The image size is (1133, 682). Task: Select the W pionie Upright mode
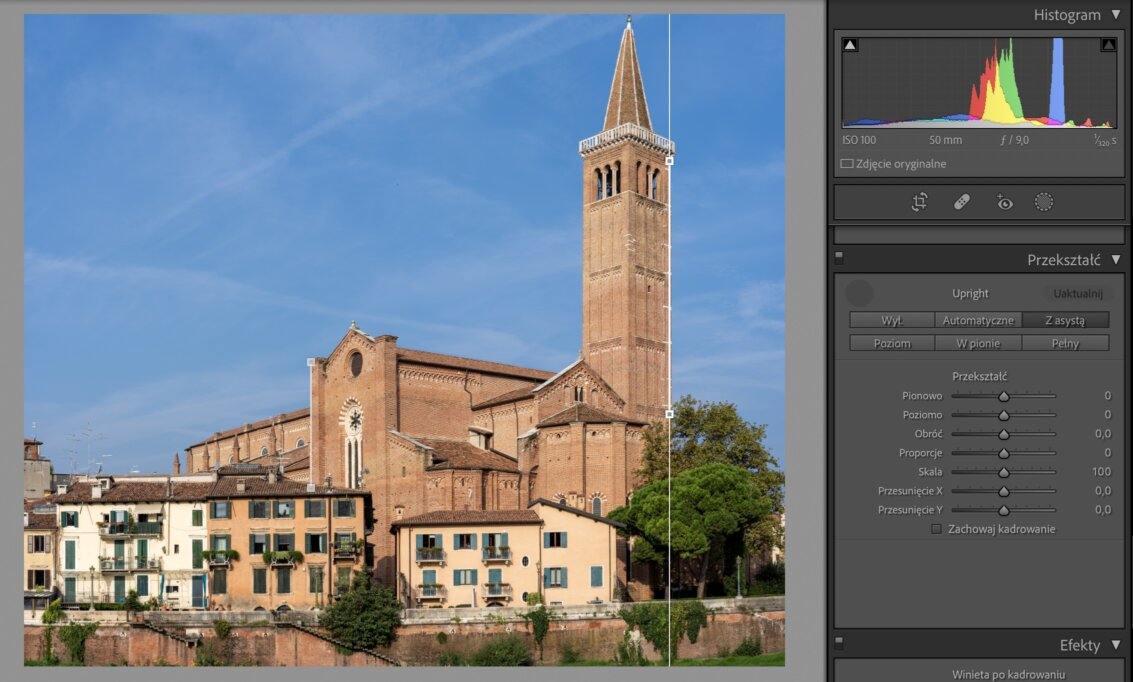(978, 343)
